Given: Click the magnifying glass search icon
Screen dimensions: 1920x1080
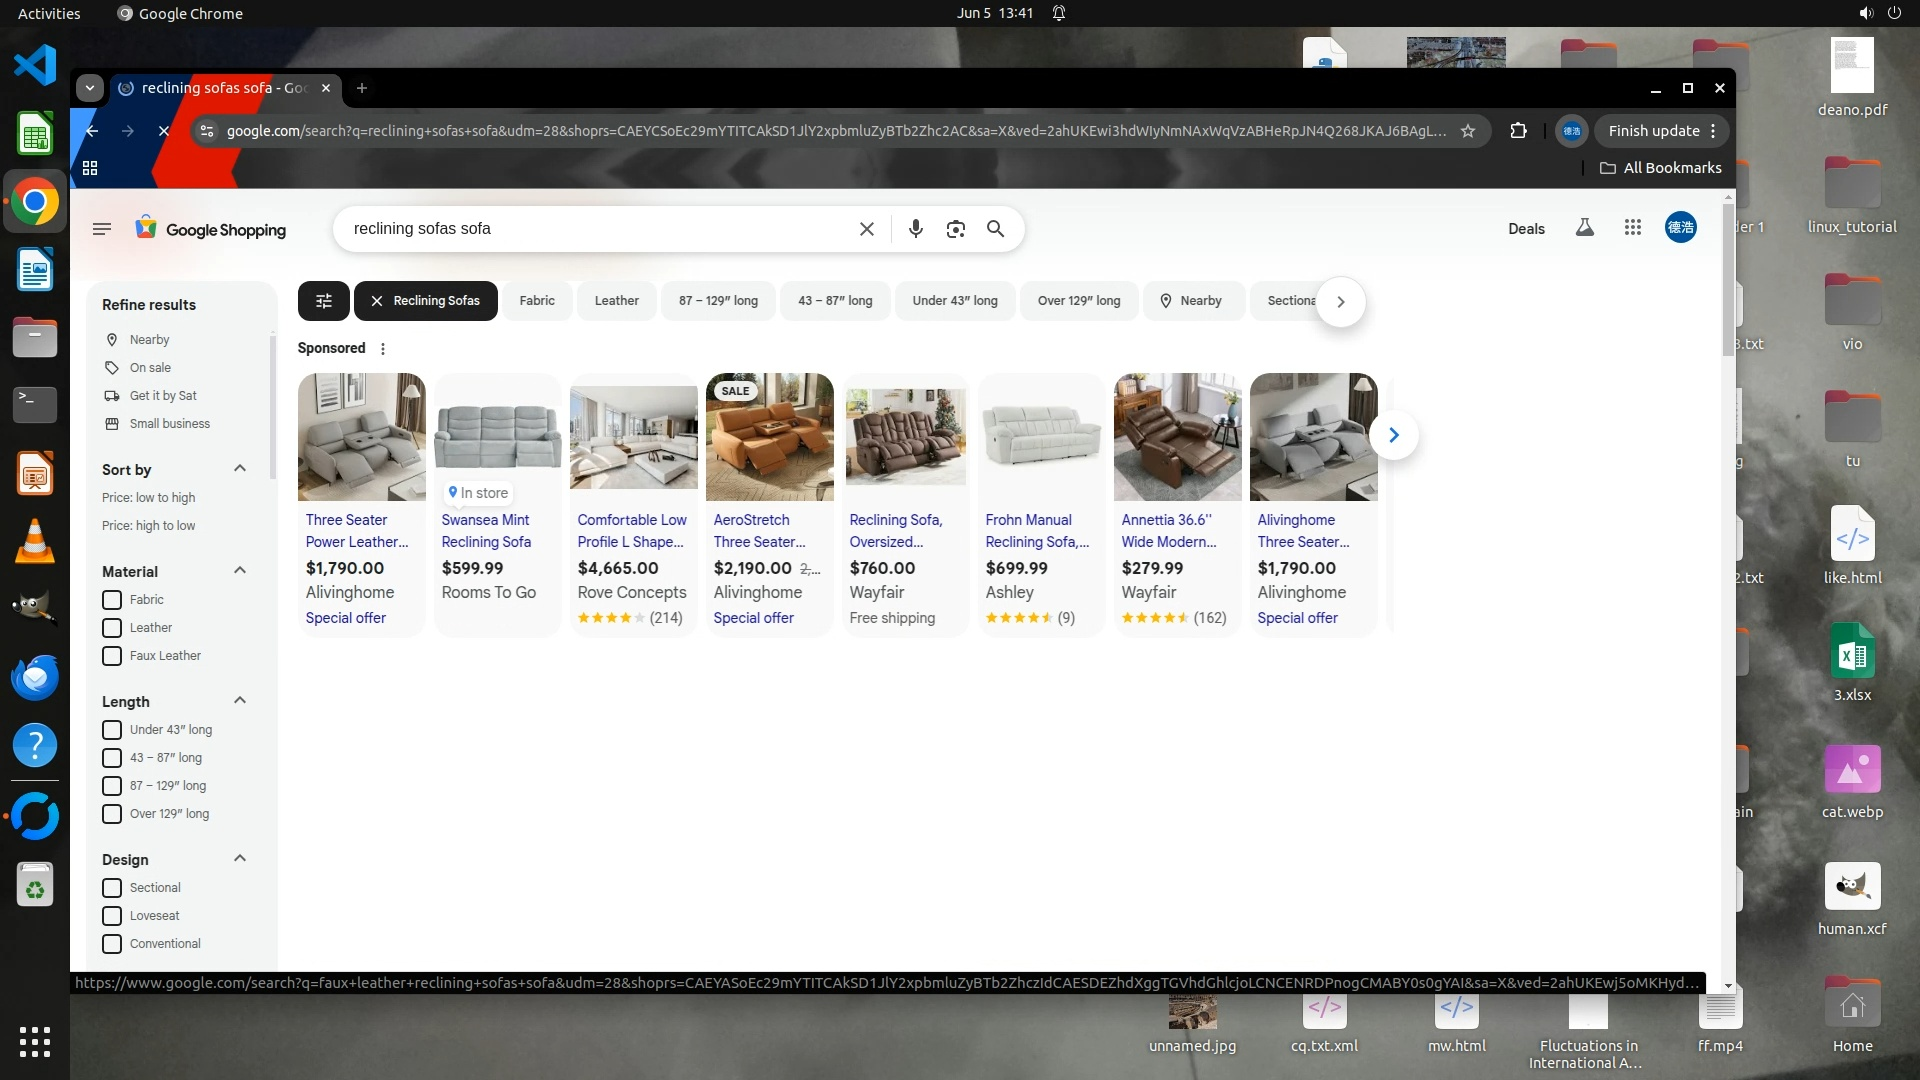Looking at the screenshot, I should (995, 229).
